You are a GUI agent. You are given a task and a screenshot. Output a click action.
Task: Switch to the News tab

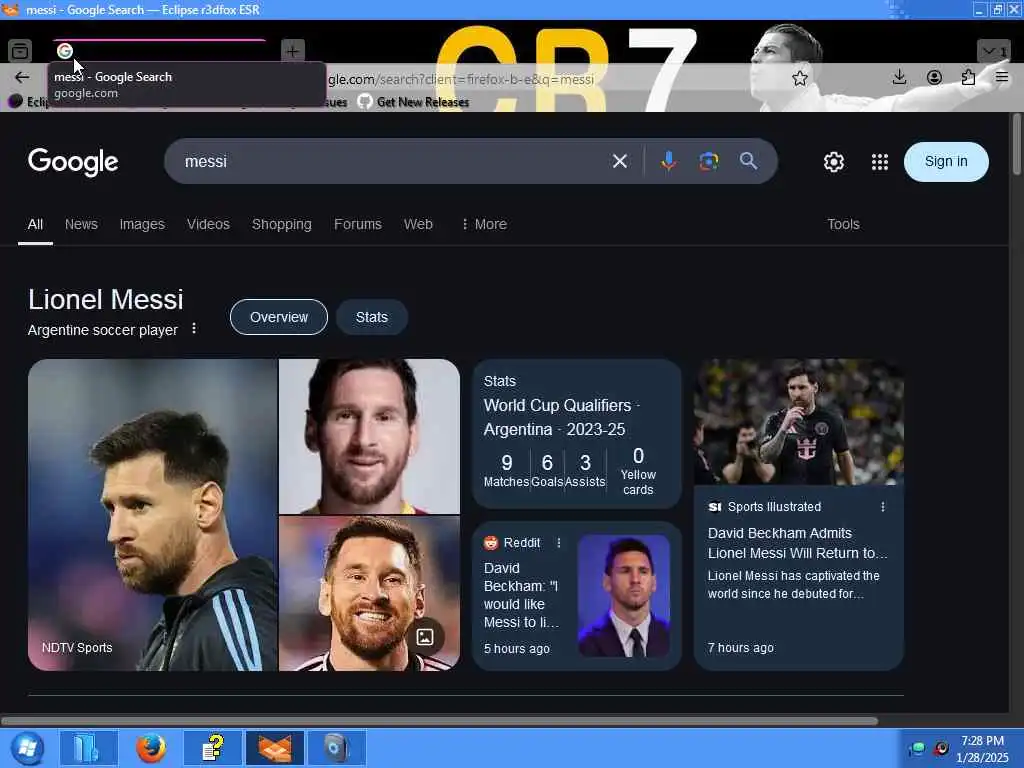[81, 224]
